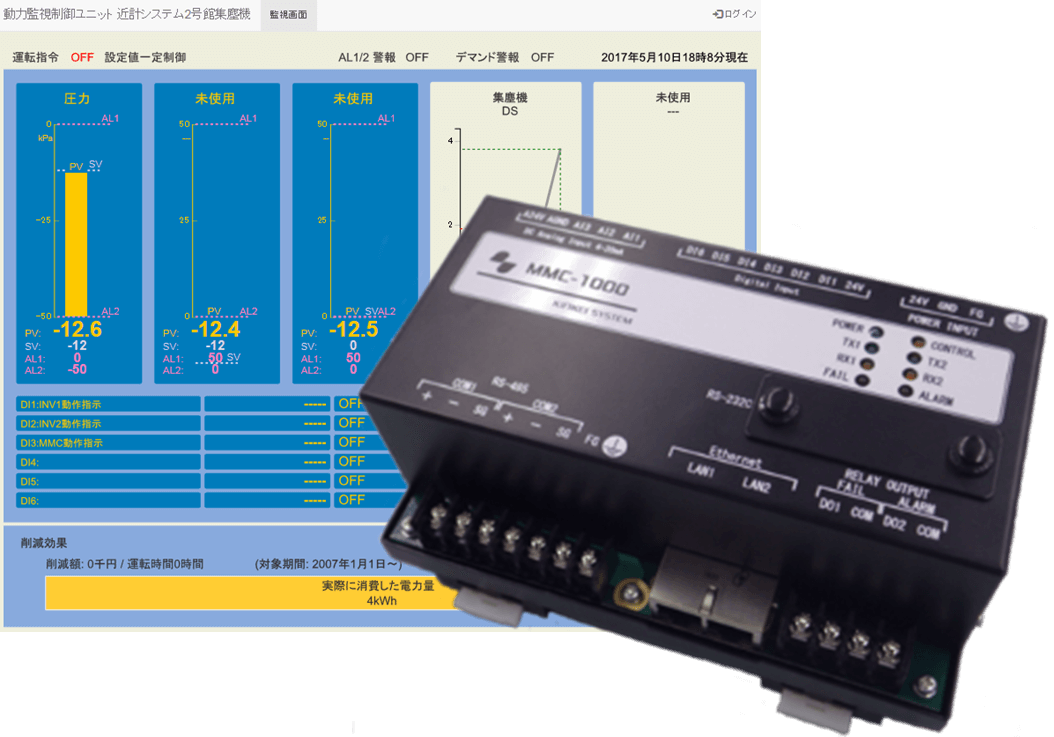
Task: Click the yellow PV bar in 圧力 gauge
Action: pyautogui.click(x=76, y=244)
